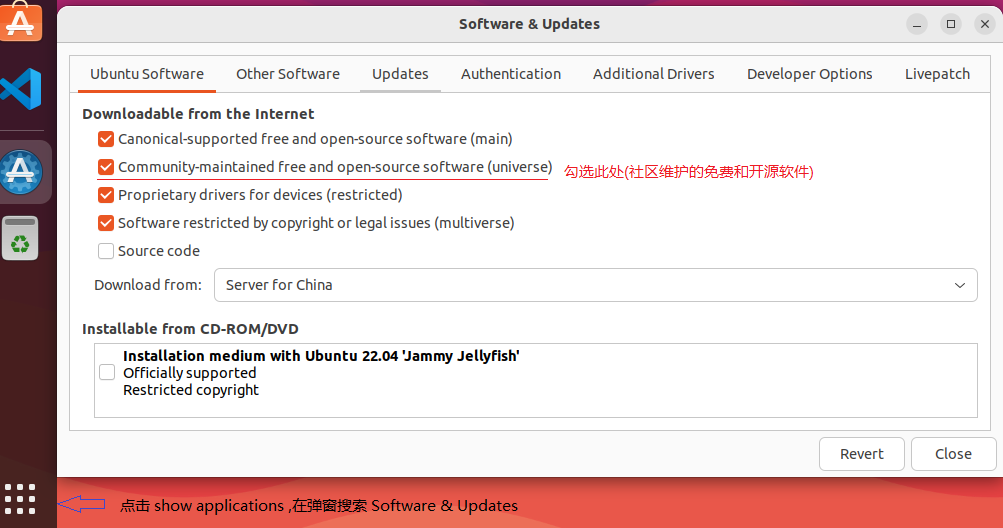Image resolution: width=1003 pixels, height=528 pixels.
Task: Select Software & Updates dock icon
Action: click(x=21, y=172)
